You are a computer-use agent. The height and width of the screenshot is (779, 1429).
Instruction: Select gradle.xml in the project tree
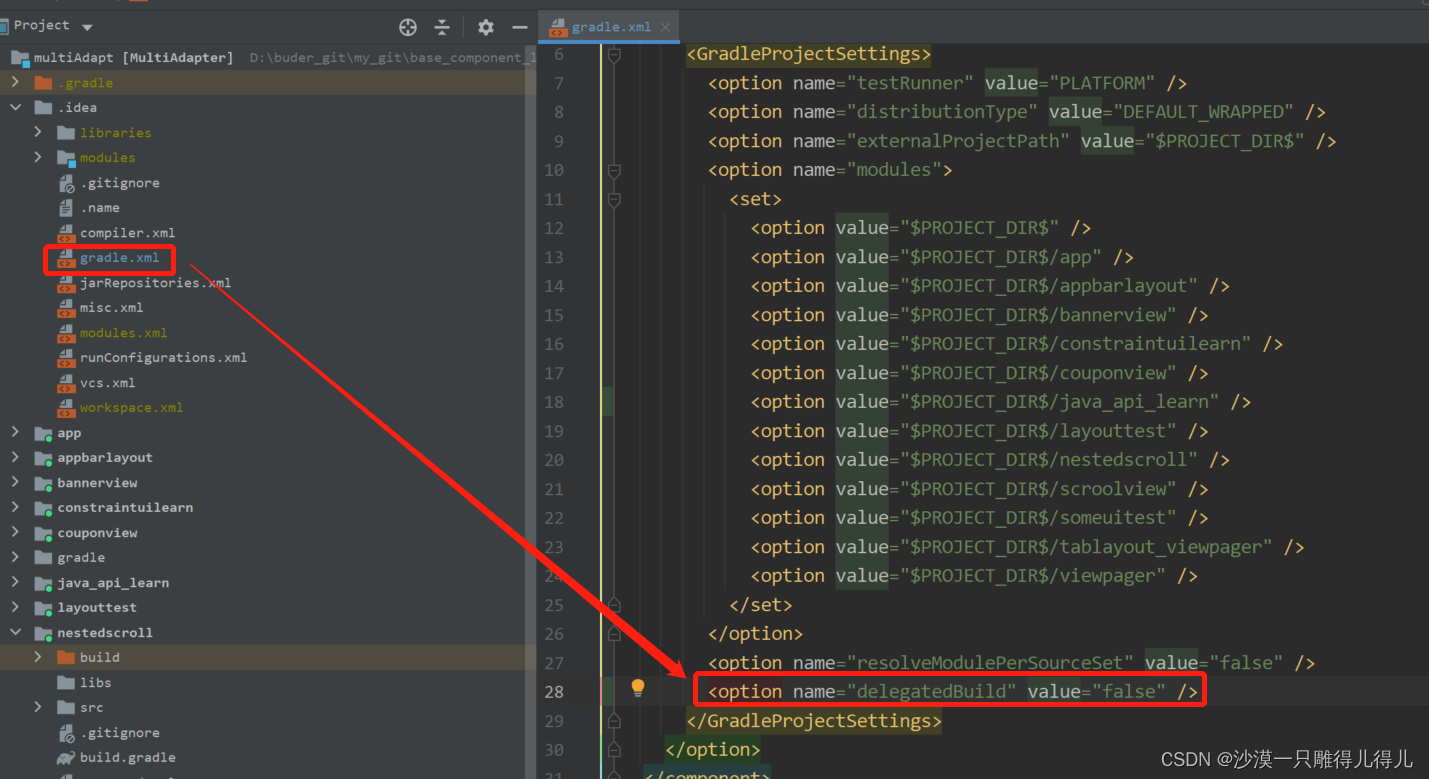119,258
